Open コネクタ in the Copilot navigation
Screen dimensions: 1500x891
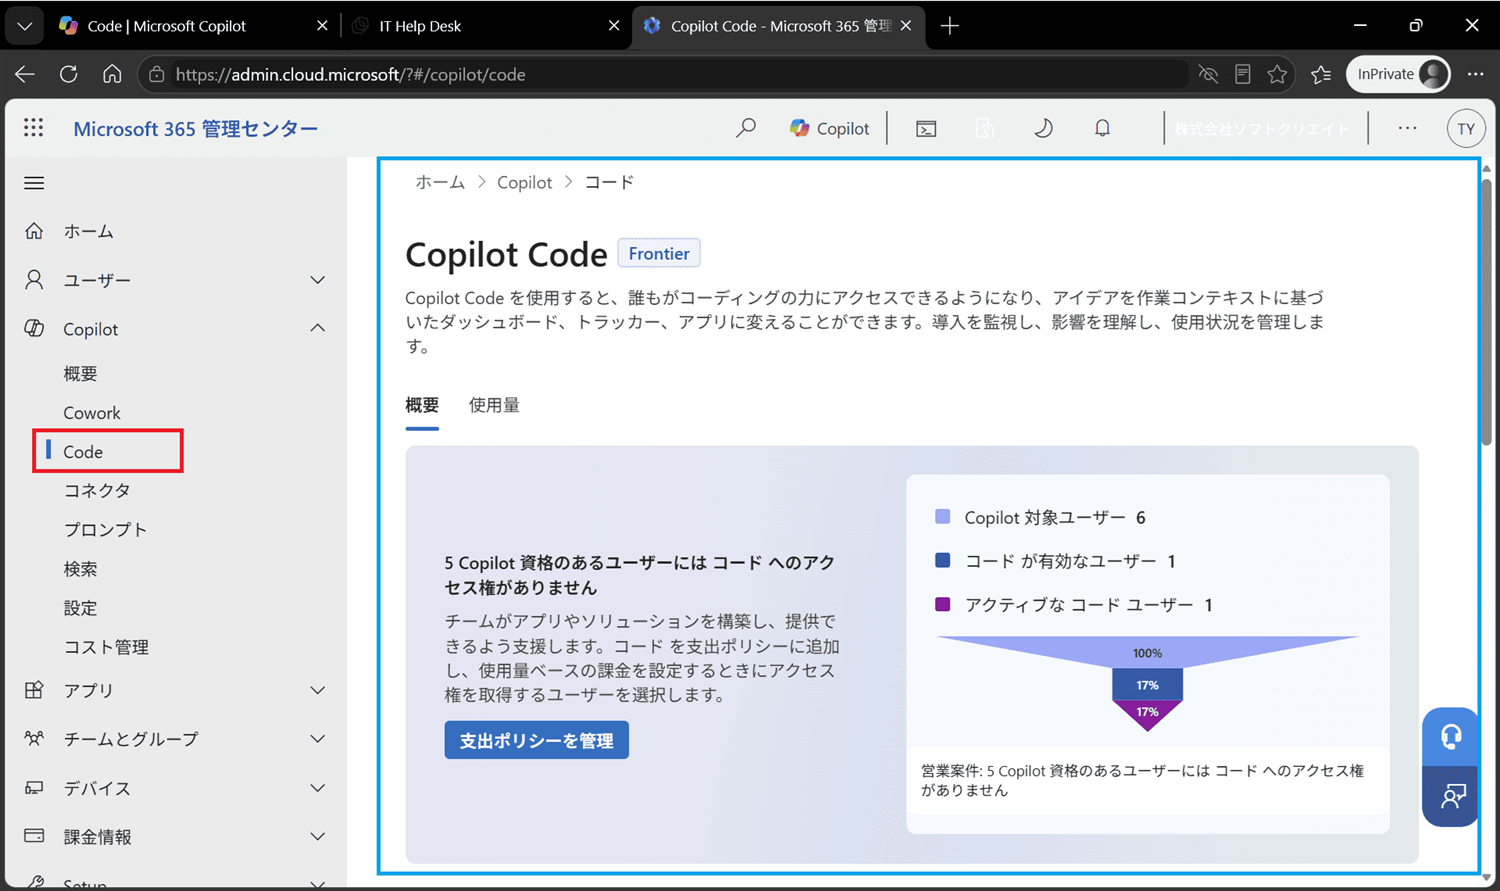coord(97,490)
